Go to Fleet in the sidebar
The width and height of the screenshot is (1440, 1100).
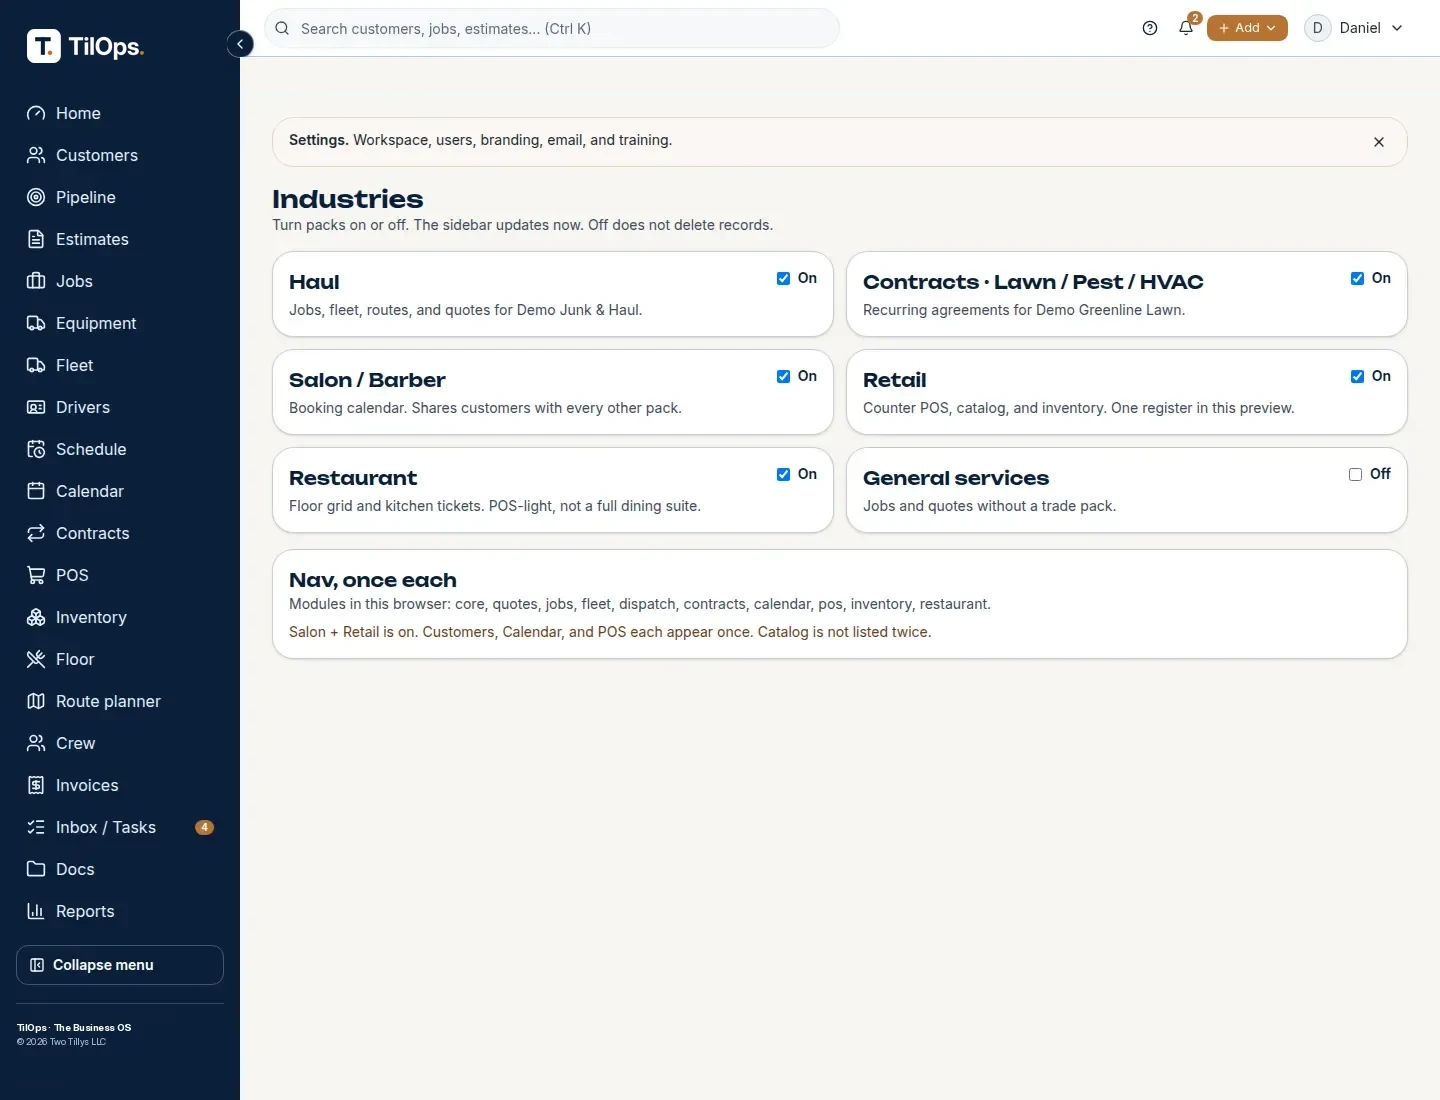120,365
